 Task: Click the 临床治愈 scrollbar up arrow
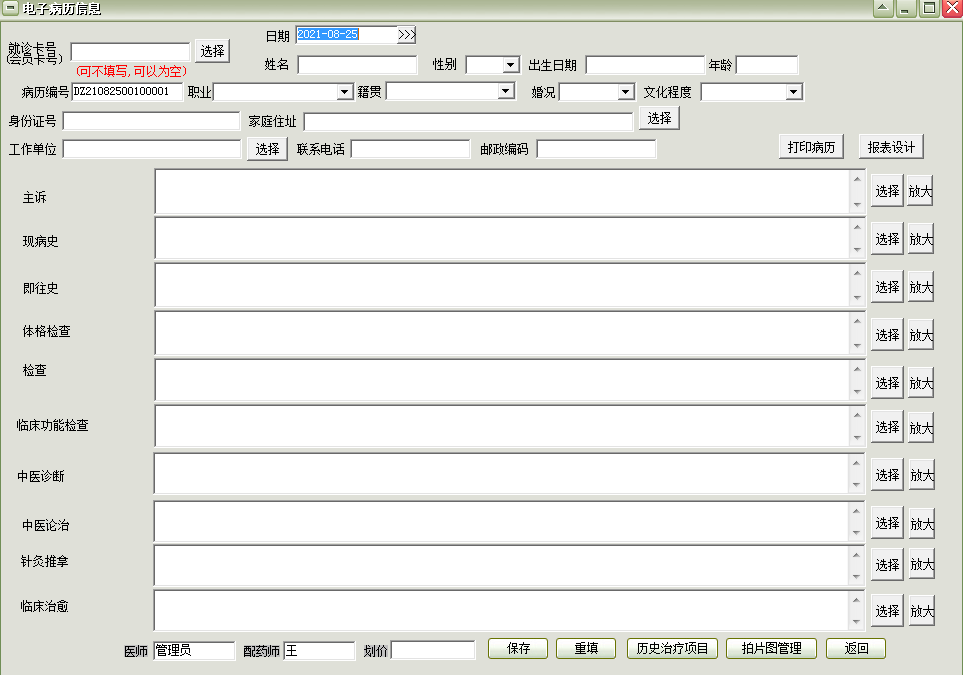857,600
